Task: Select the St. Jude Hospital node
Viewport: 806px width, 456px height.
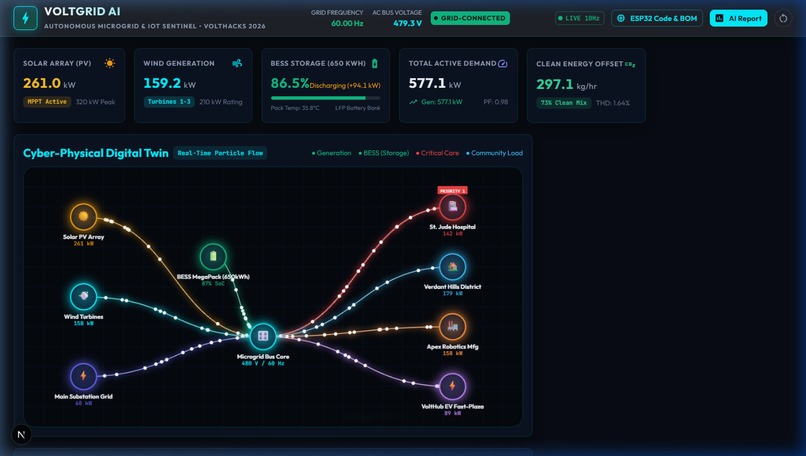Action: 452,207
